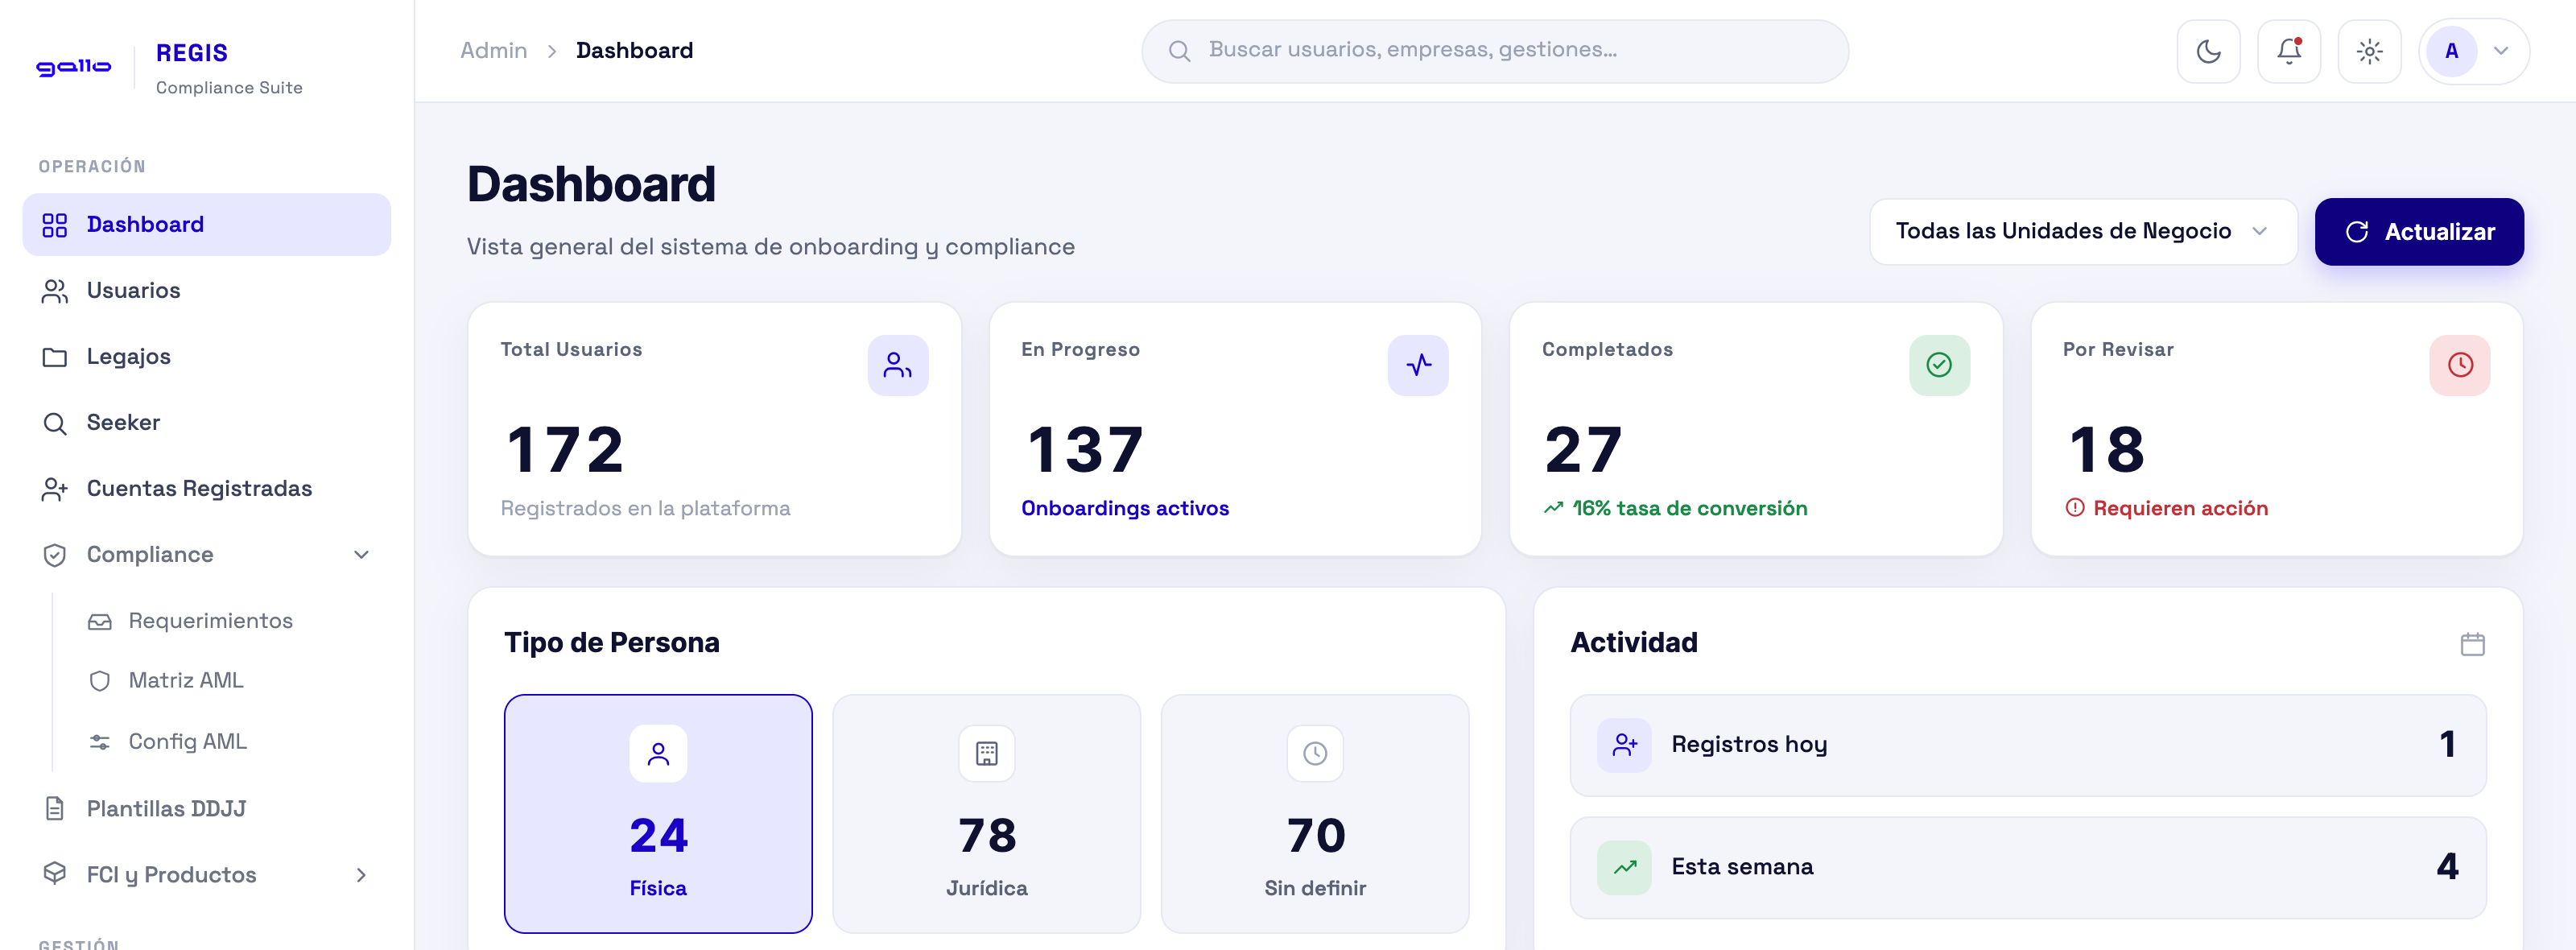Go to Usuarios section
Image resolution: width=2576 pixels, height=950 pixels.
pos(206,290)
